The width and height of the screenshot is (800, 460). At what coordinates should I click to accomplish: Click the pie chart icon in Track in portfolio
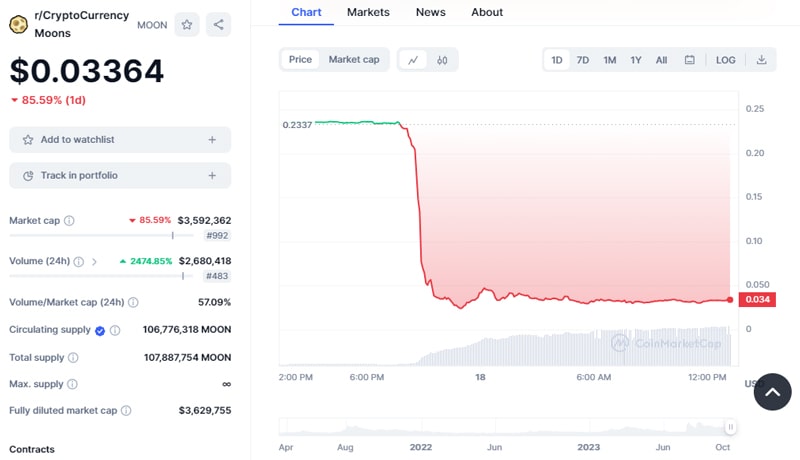[x=28, y=175]
